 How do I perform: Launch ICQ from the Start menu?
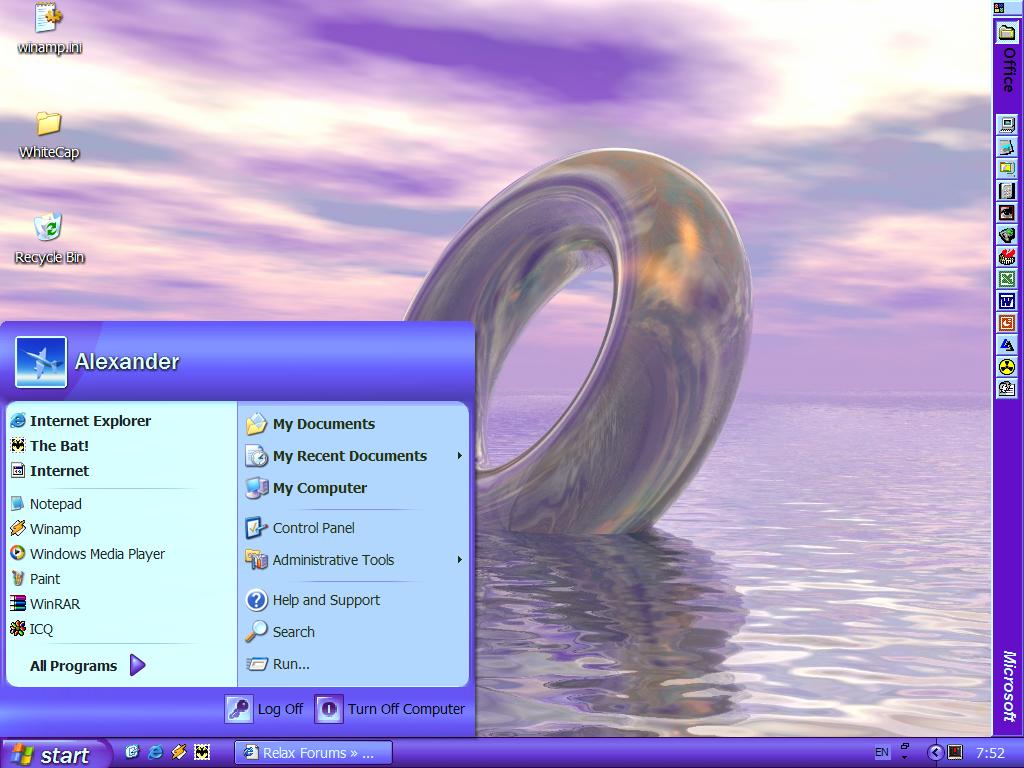tap(31, 628)
